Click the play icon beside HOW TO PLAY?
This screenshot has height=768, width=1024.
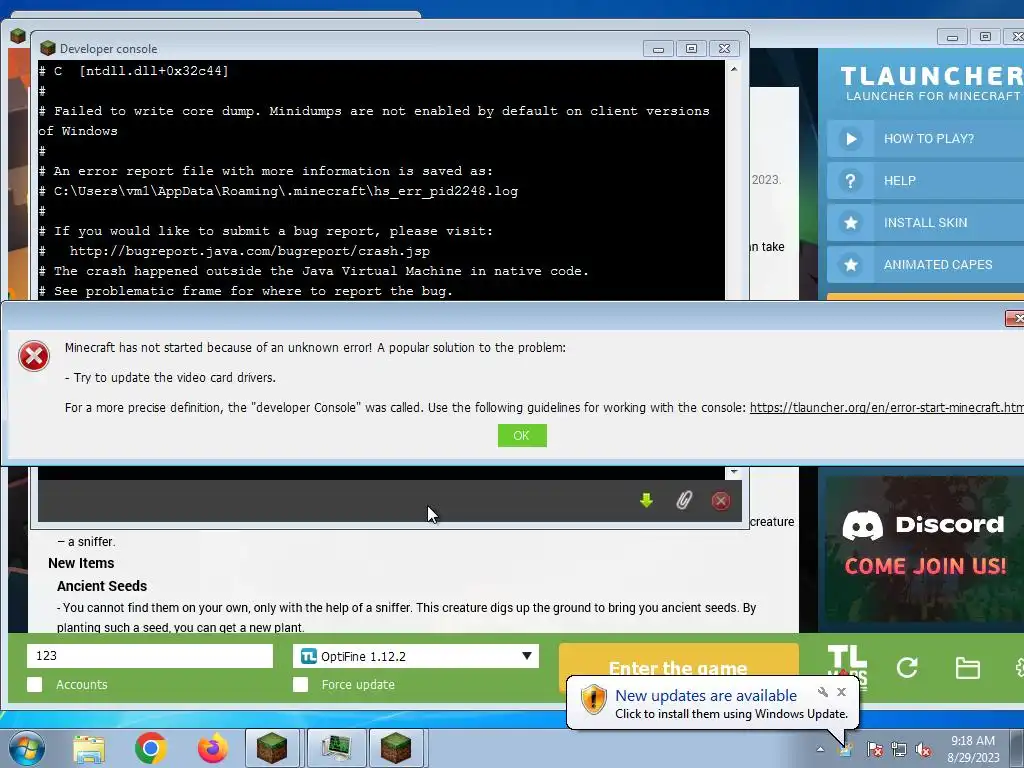851,138
